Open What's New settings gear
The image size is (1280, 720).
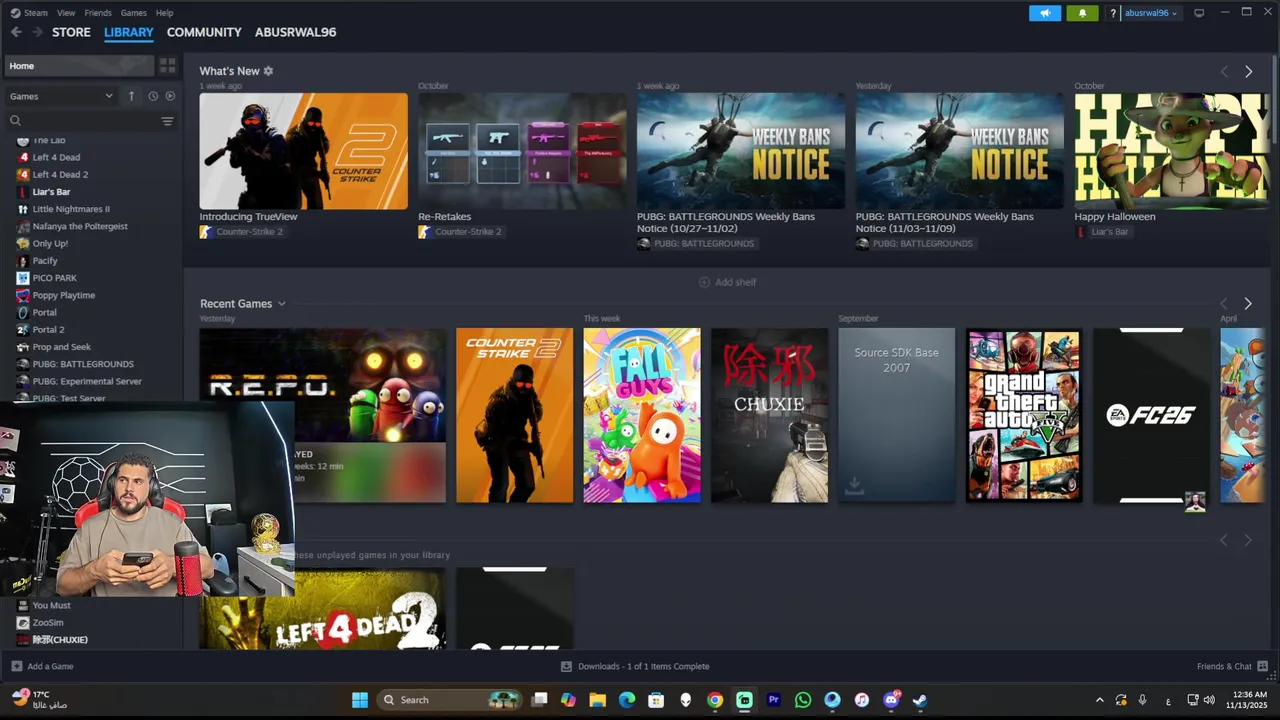pos(268,71)
